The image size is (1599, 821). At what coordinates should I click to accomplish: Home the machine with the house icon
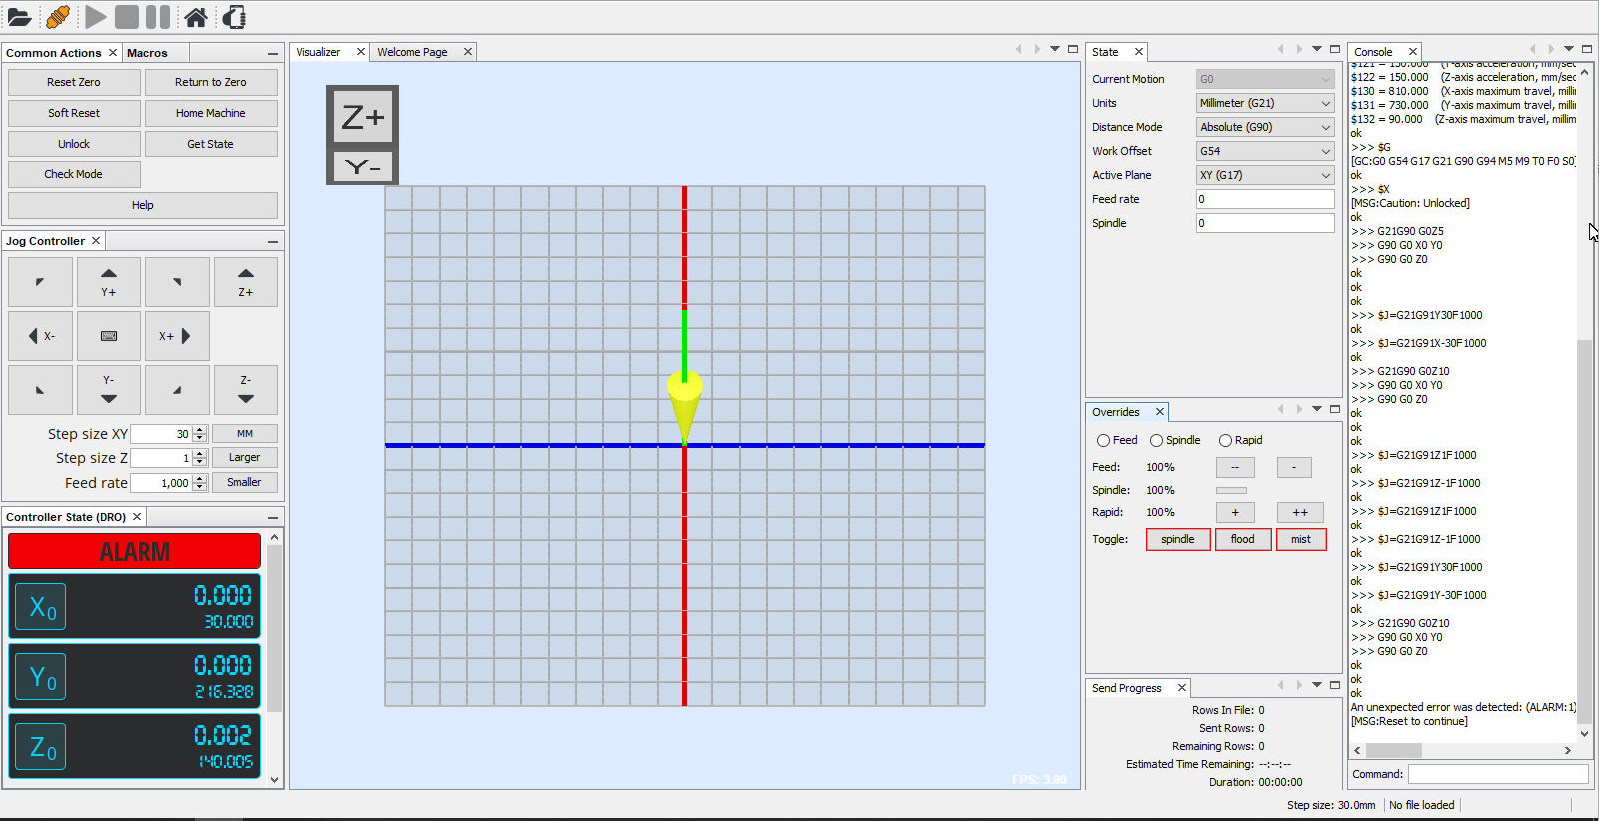pyautogui.click(x=196, y=17)
